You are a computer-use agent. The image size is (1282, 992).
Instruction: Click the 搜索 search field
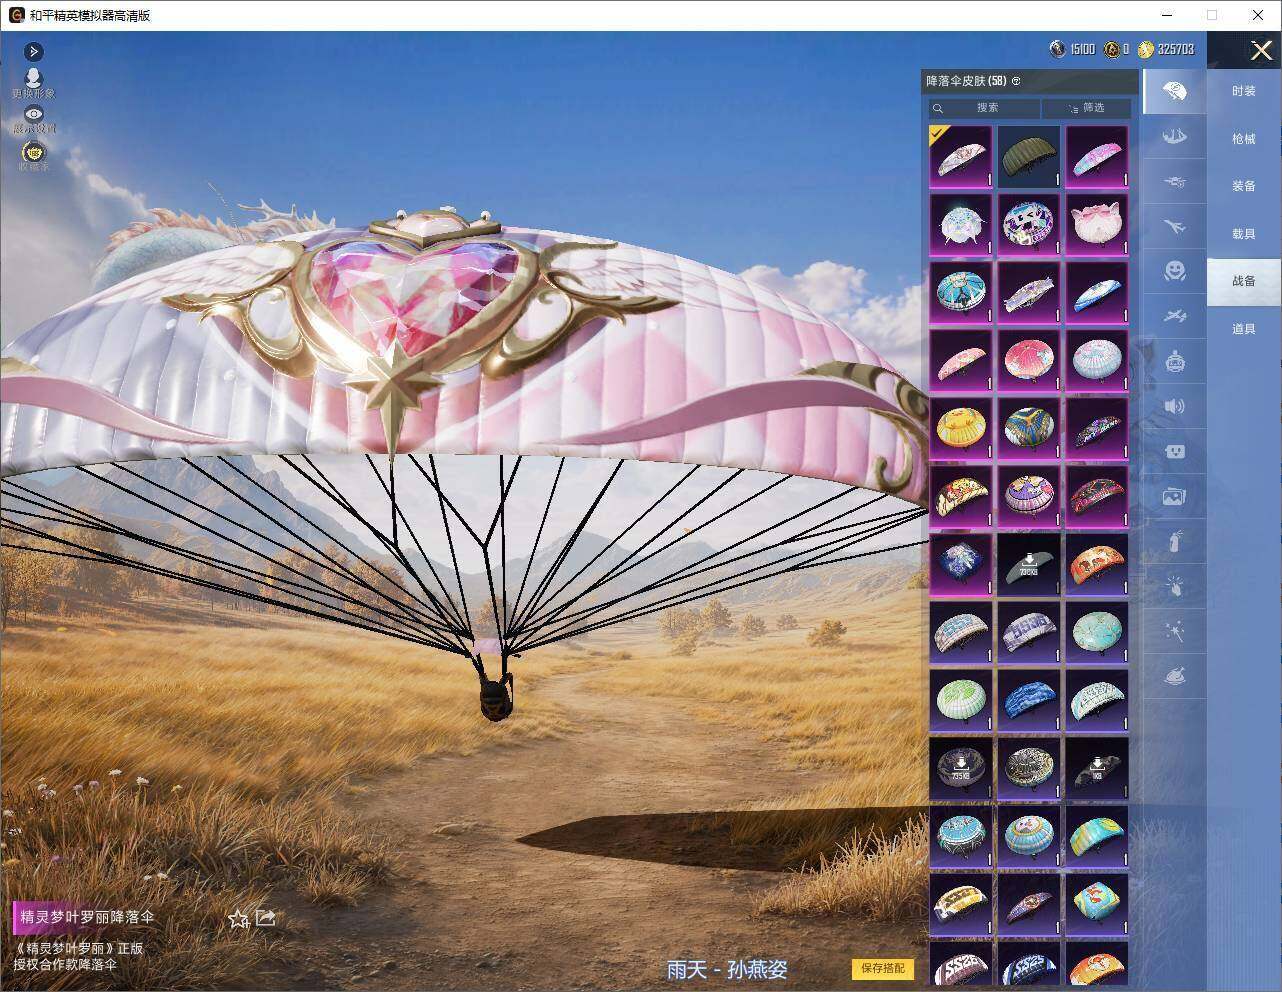984,108
